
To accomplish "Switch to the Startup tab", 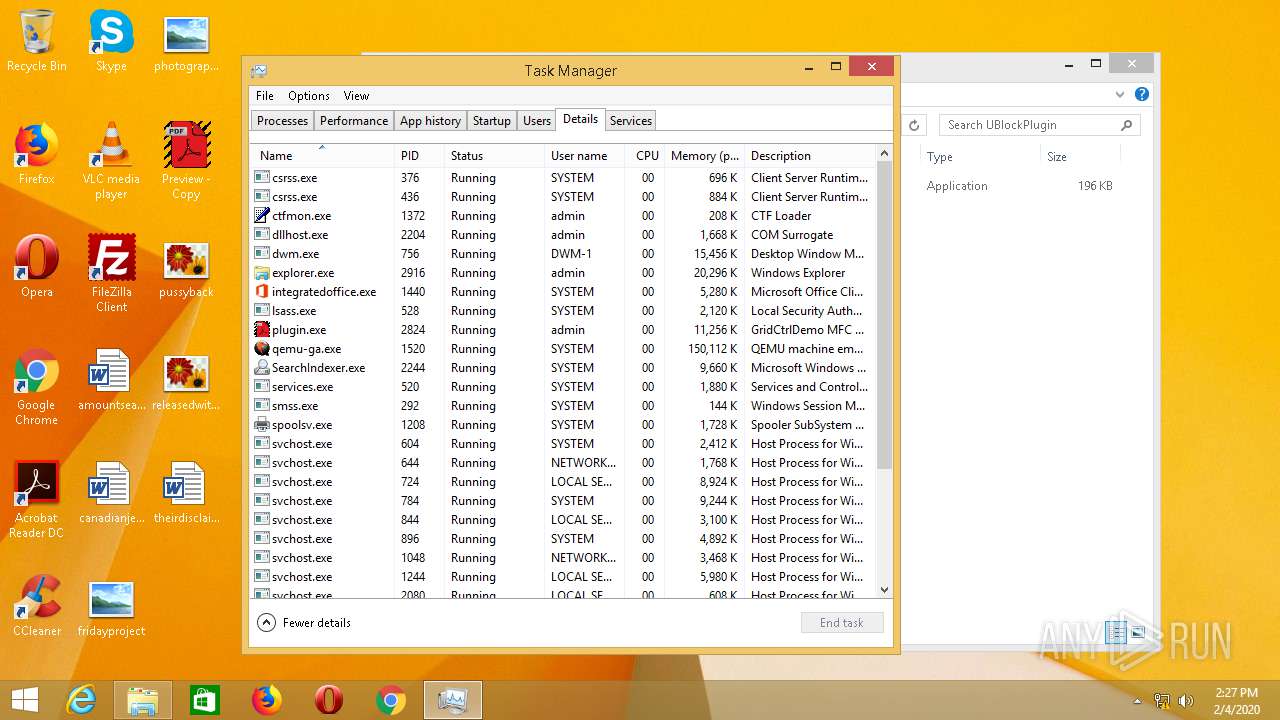I will [x=492, y=121].
